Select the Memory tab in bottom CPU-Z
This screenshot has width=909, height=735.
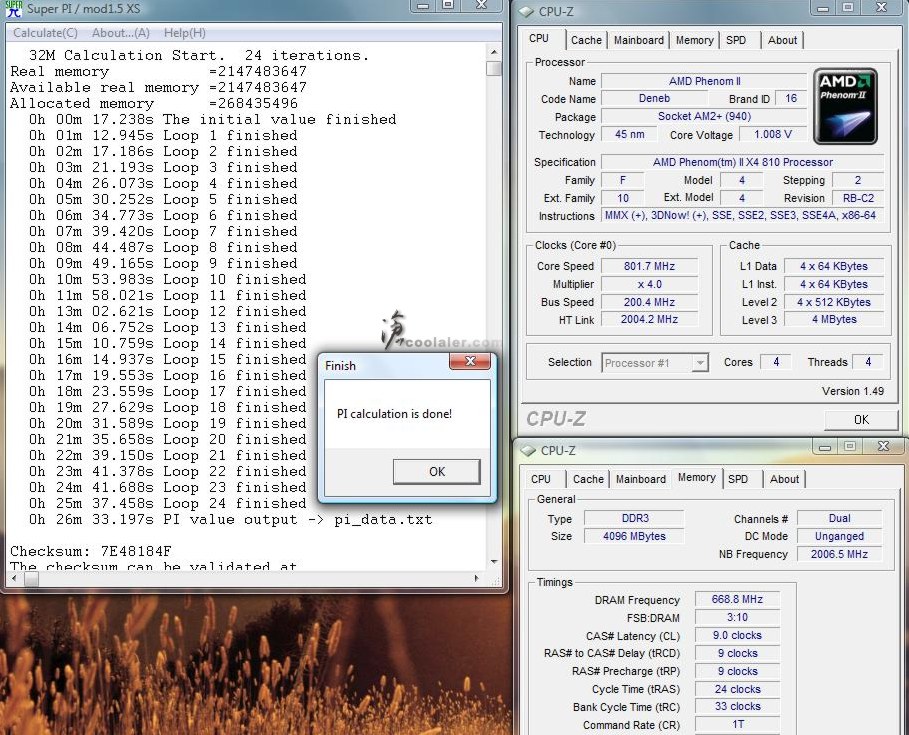696,478
